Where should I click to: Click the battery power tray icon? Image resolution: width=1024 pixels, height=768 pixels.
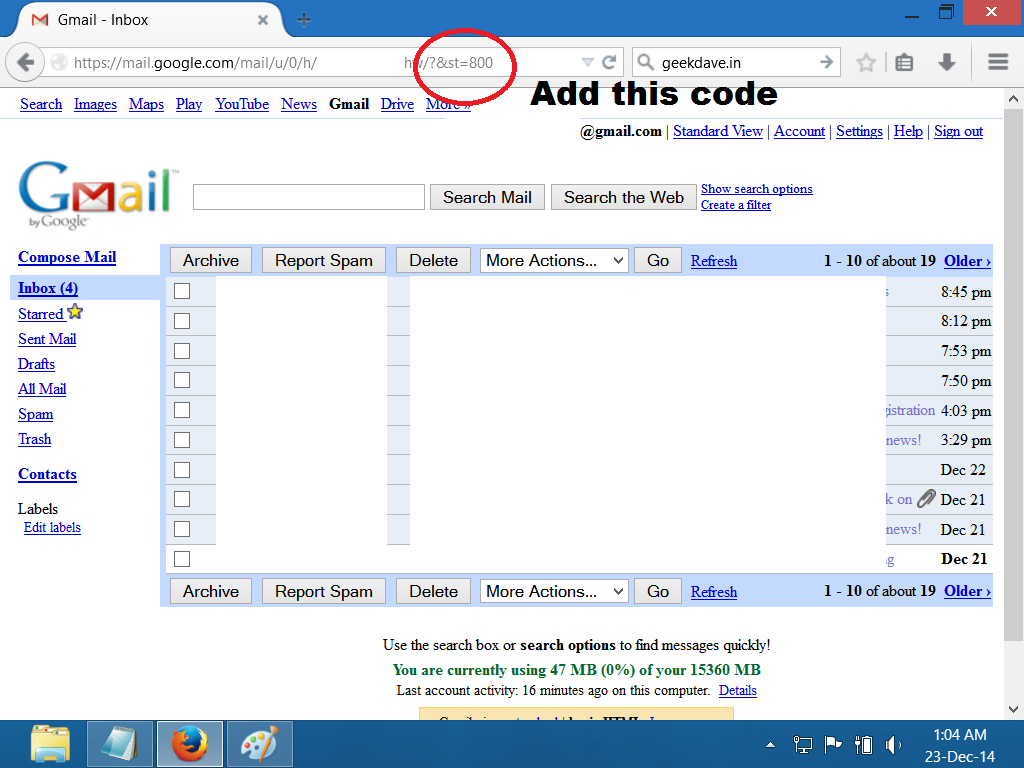click(863, 744)
